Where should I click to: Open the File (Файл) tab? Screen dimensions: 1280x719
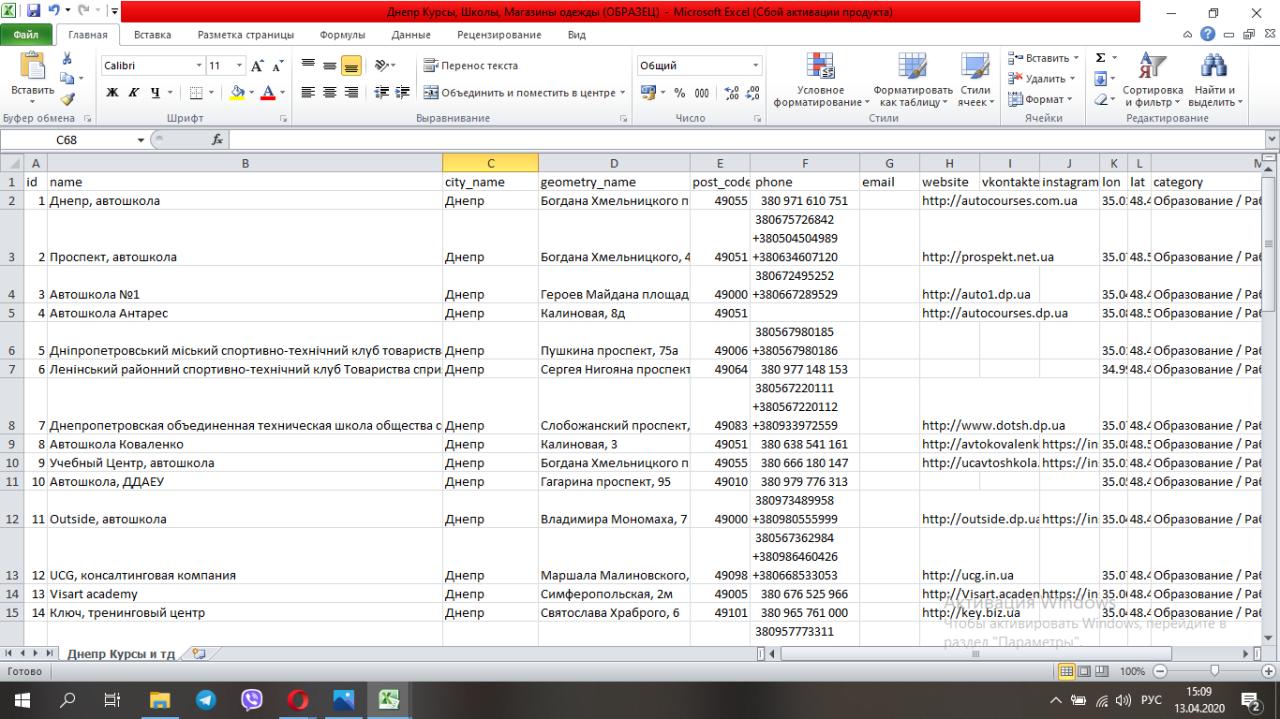pyautogui.click(x=26, y=35)
